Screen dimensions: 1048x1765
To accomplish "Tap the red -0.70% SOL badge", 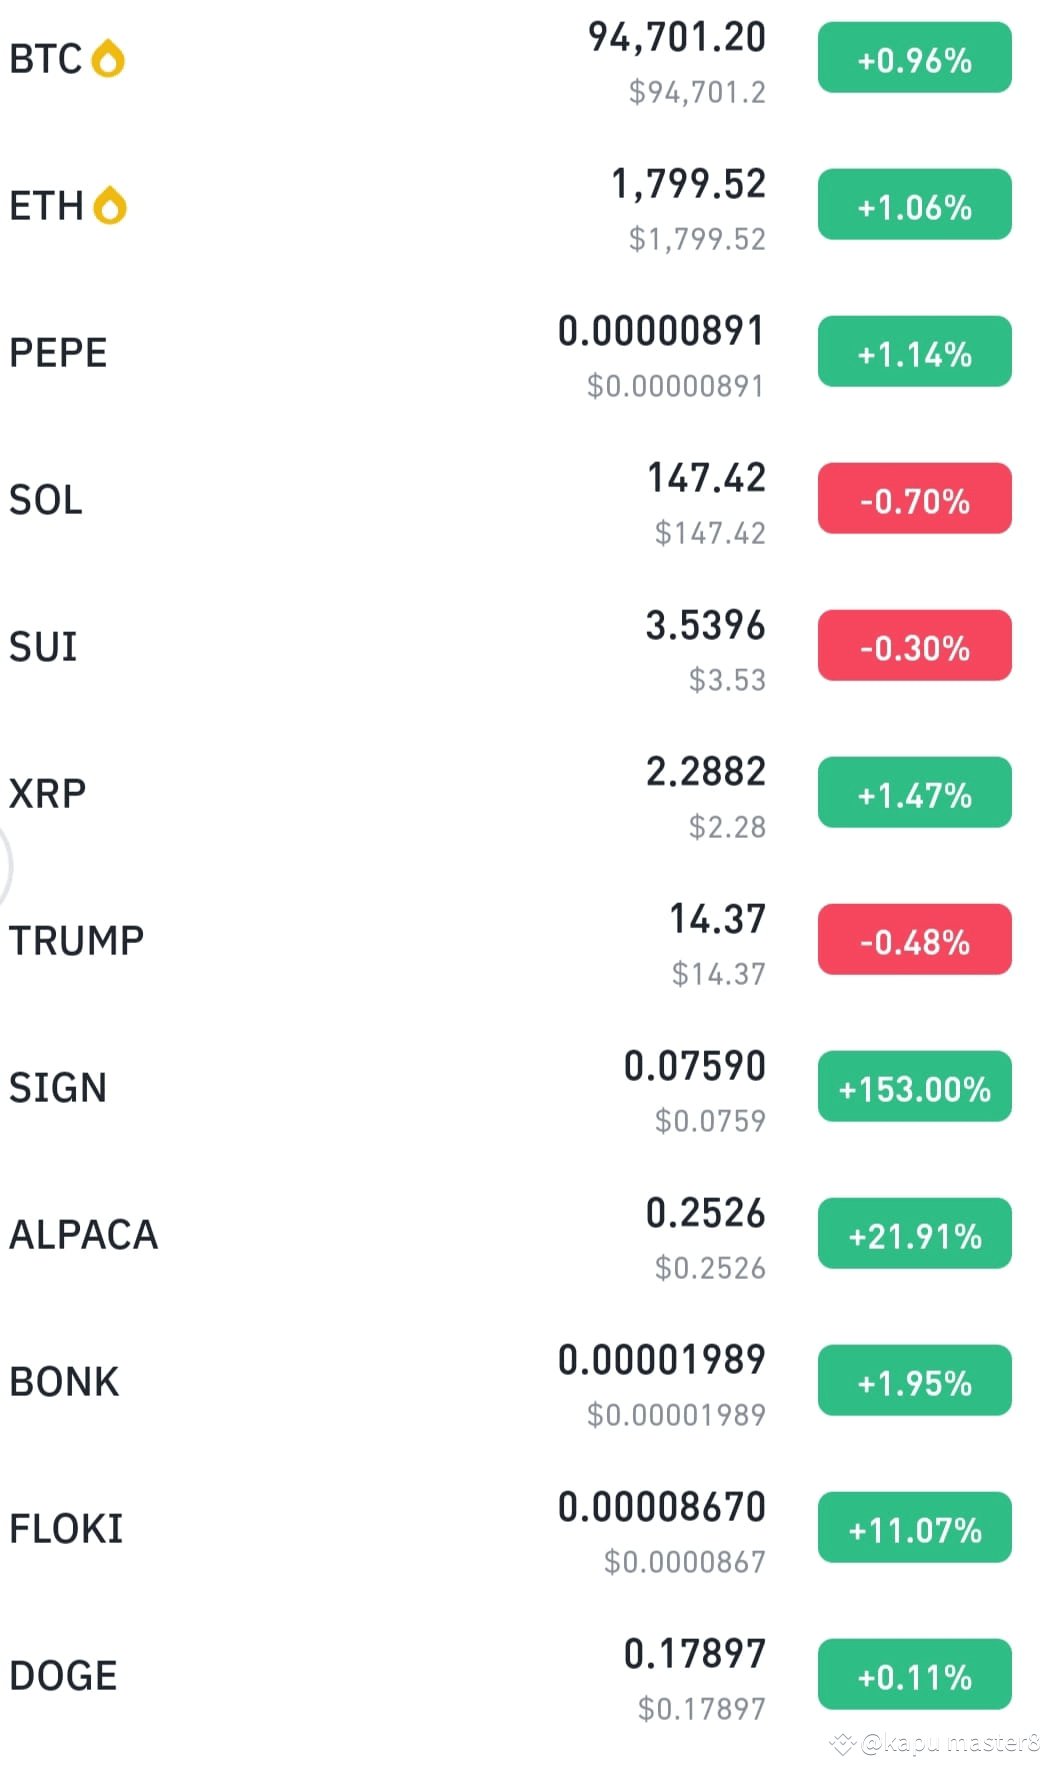I will click(914, 499).
